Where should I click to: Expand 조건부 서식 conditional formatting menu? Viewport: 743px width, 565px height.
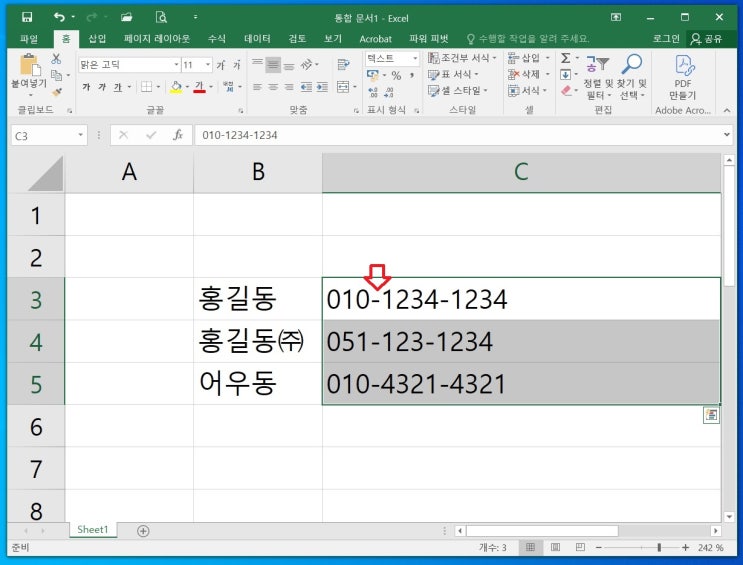click(x=462, y=58)
